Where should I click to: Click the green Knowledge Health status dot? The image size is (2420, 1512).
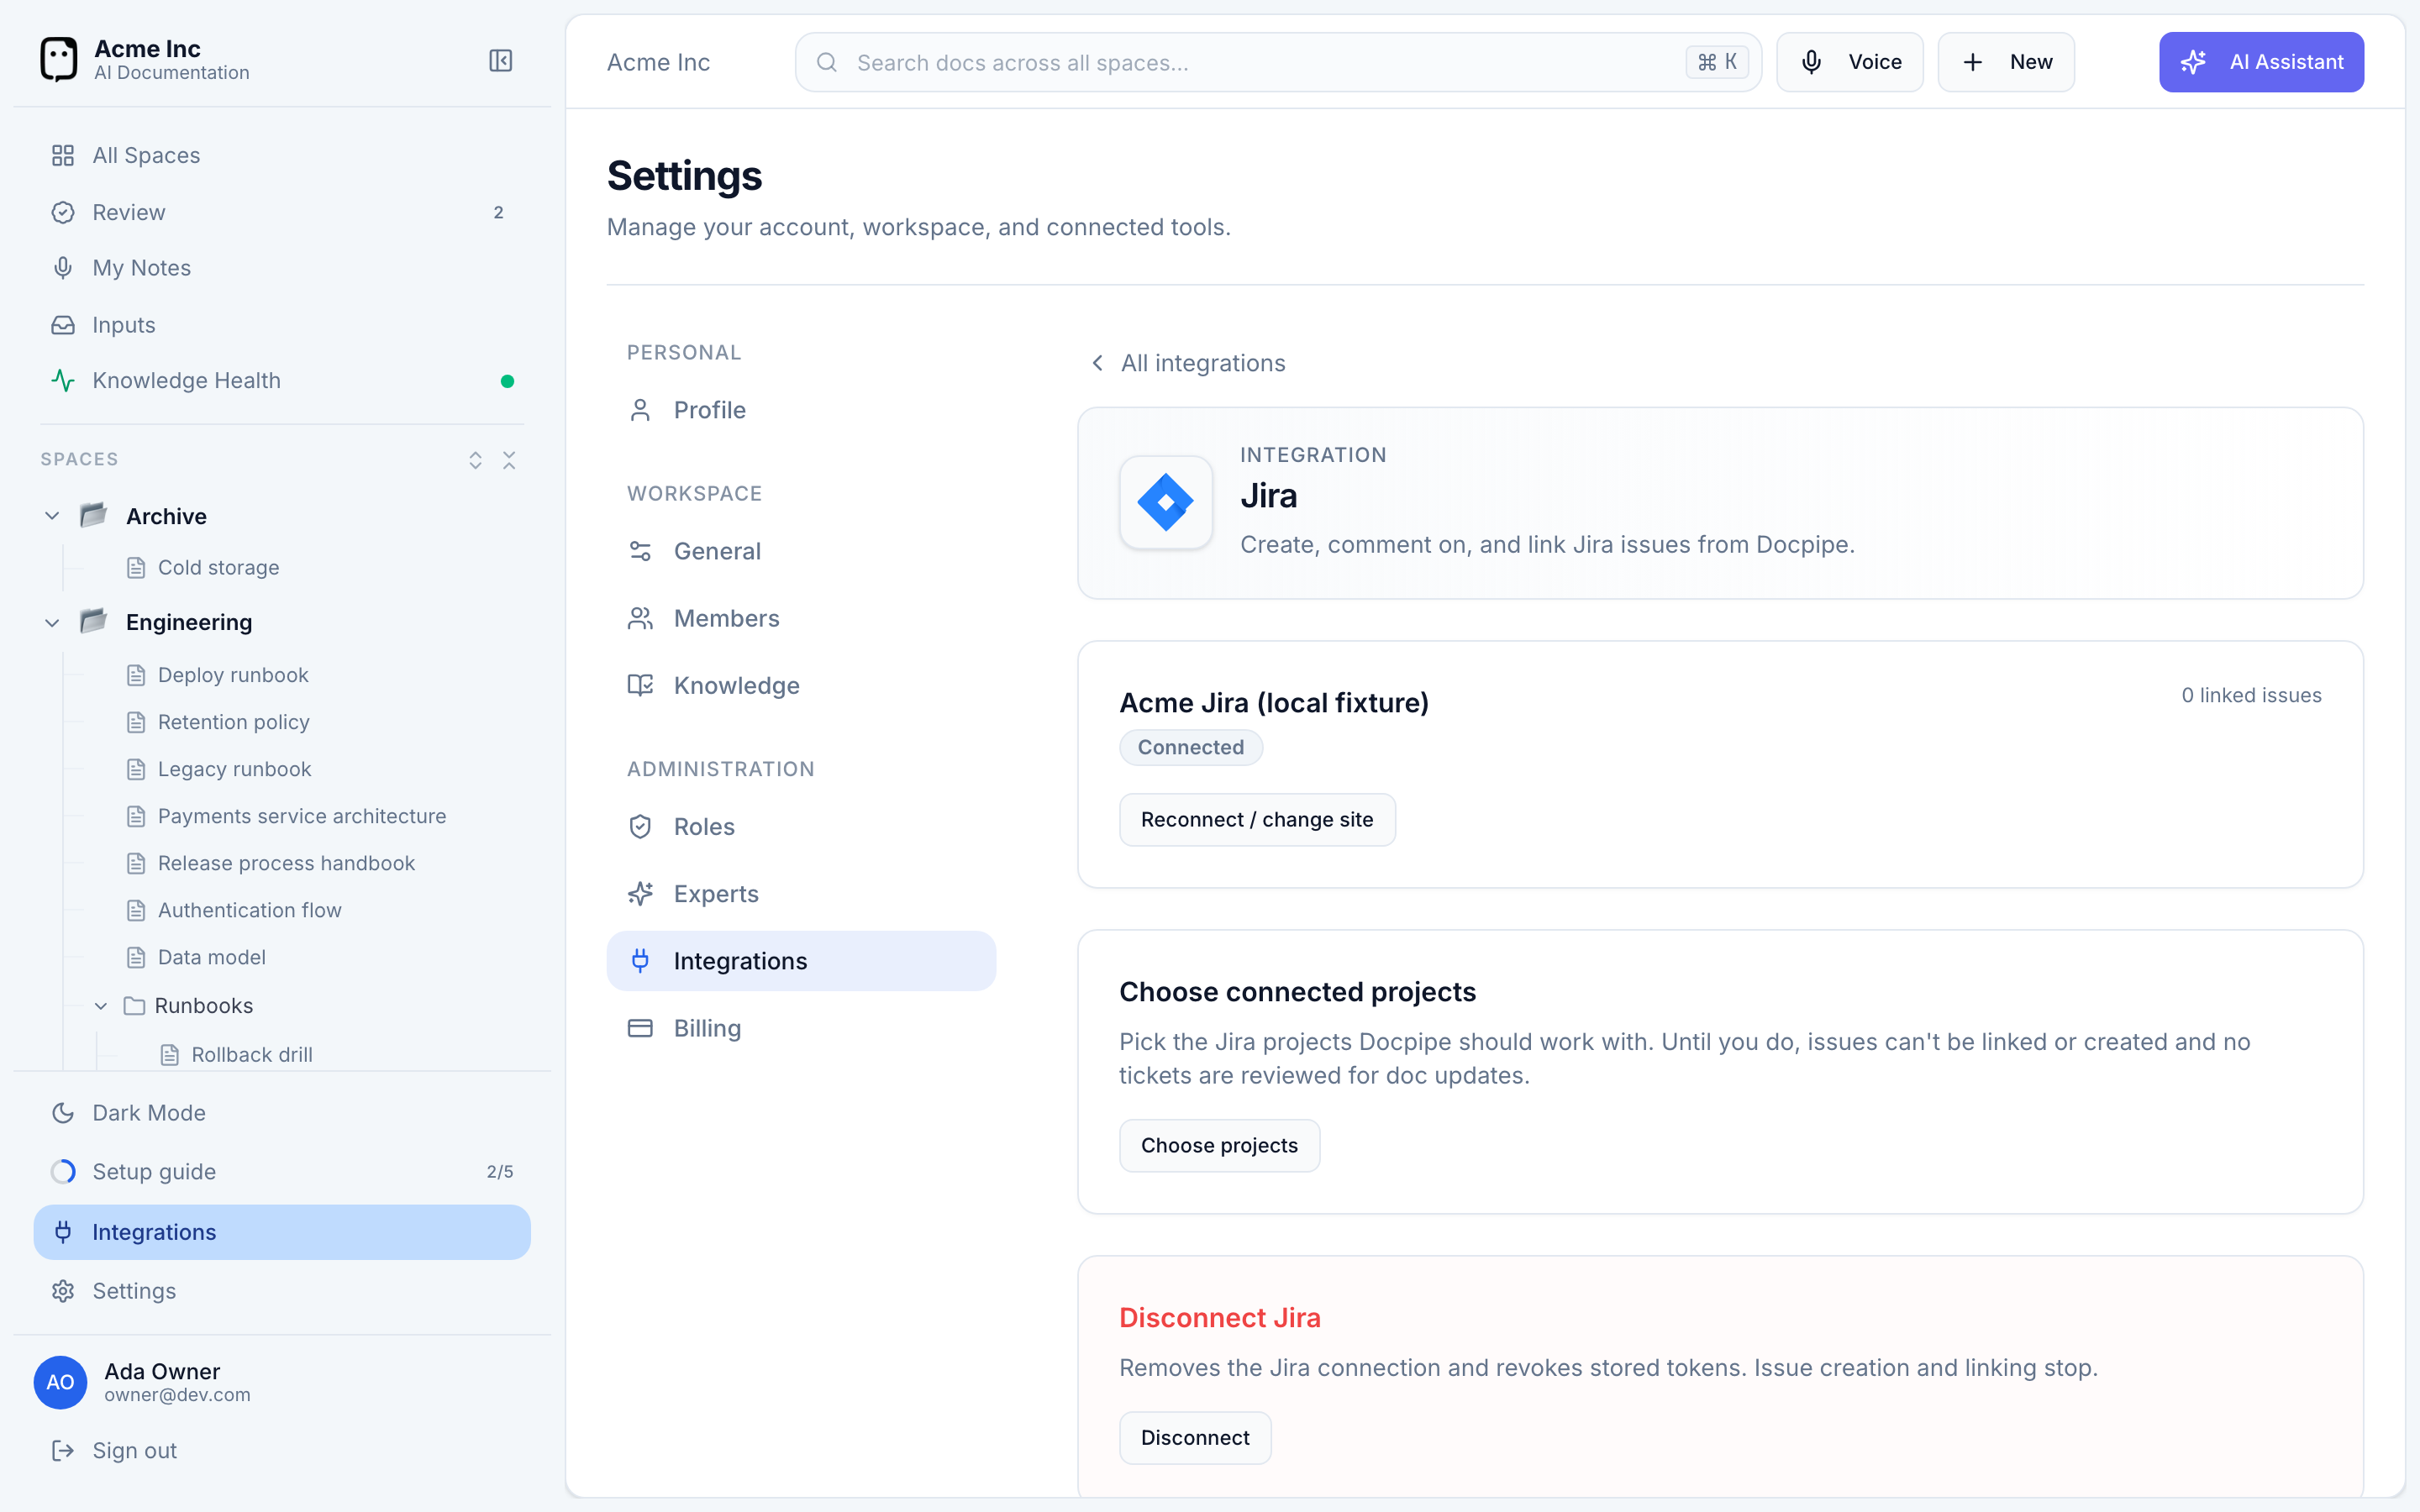point(507,381)
